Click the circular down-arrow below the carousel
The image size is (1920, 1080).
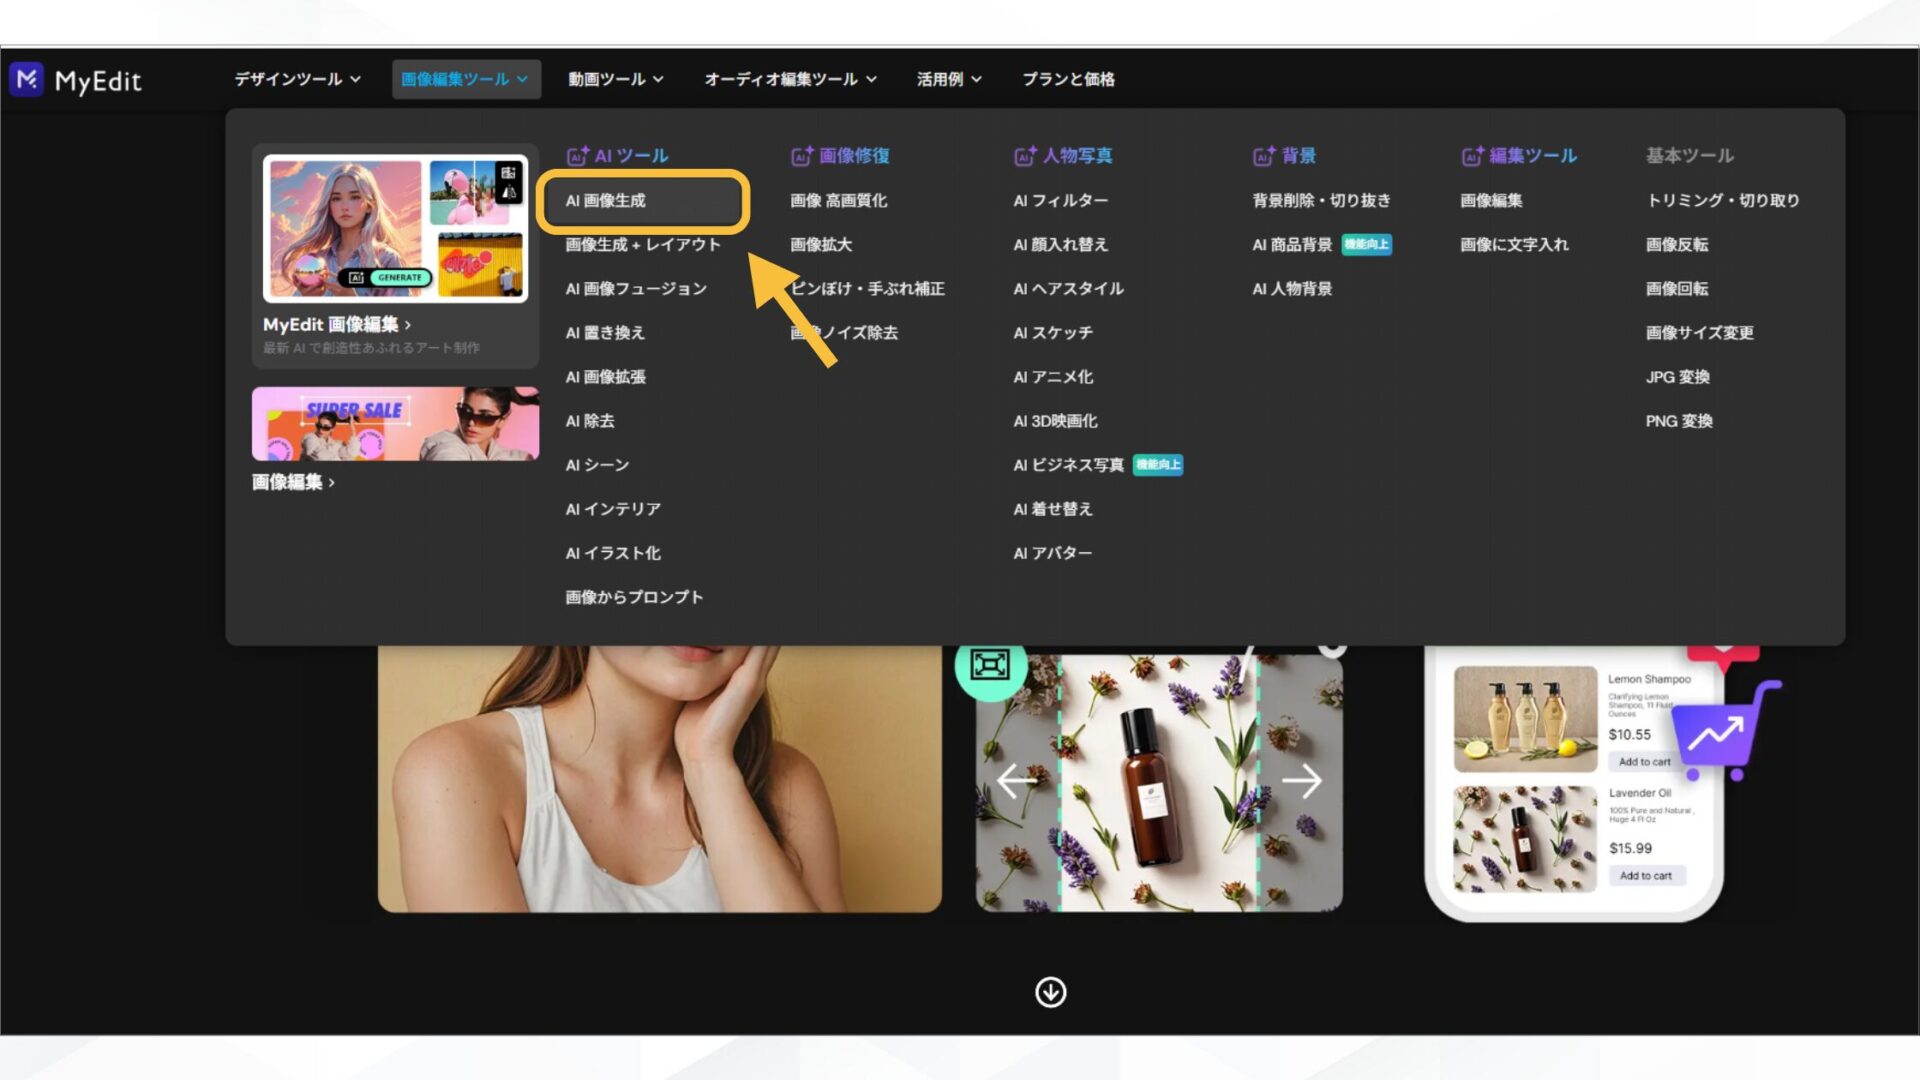1050,992
